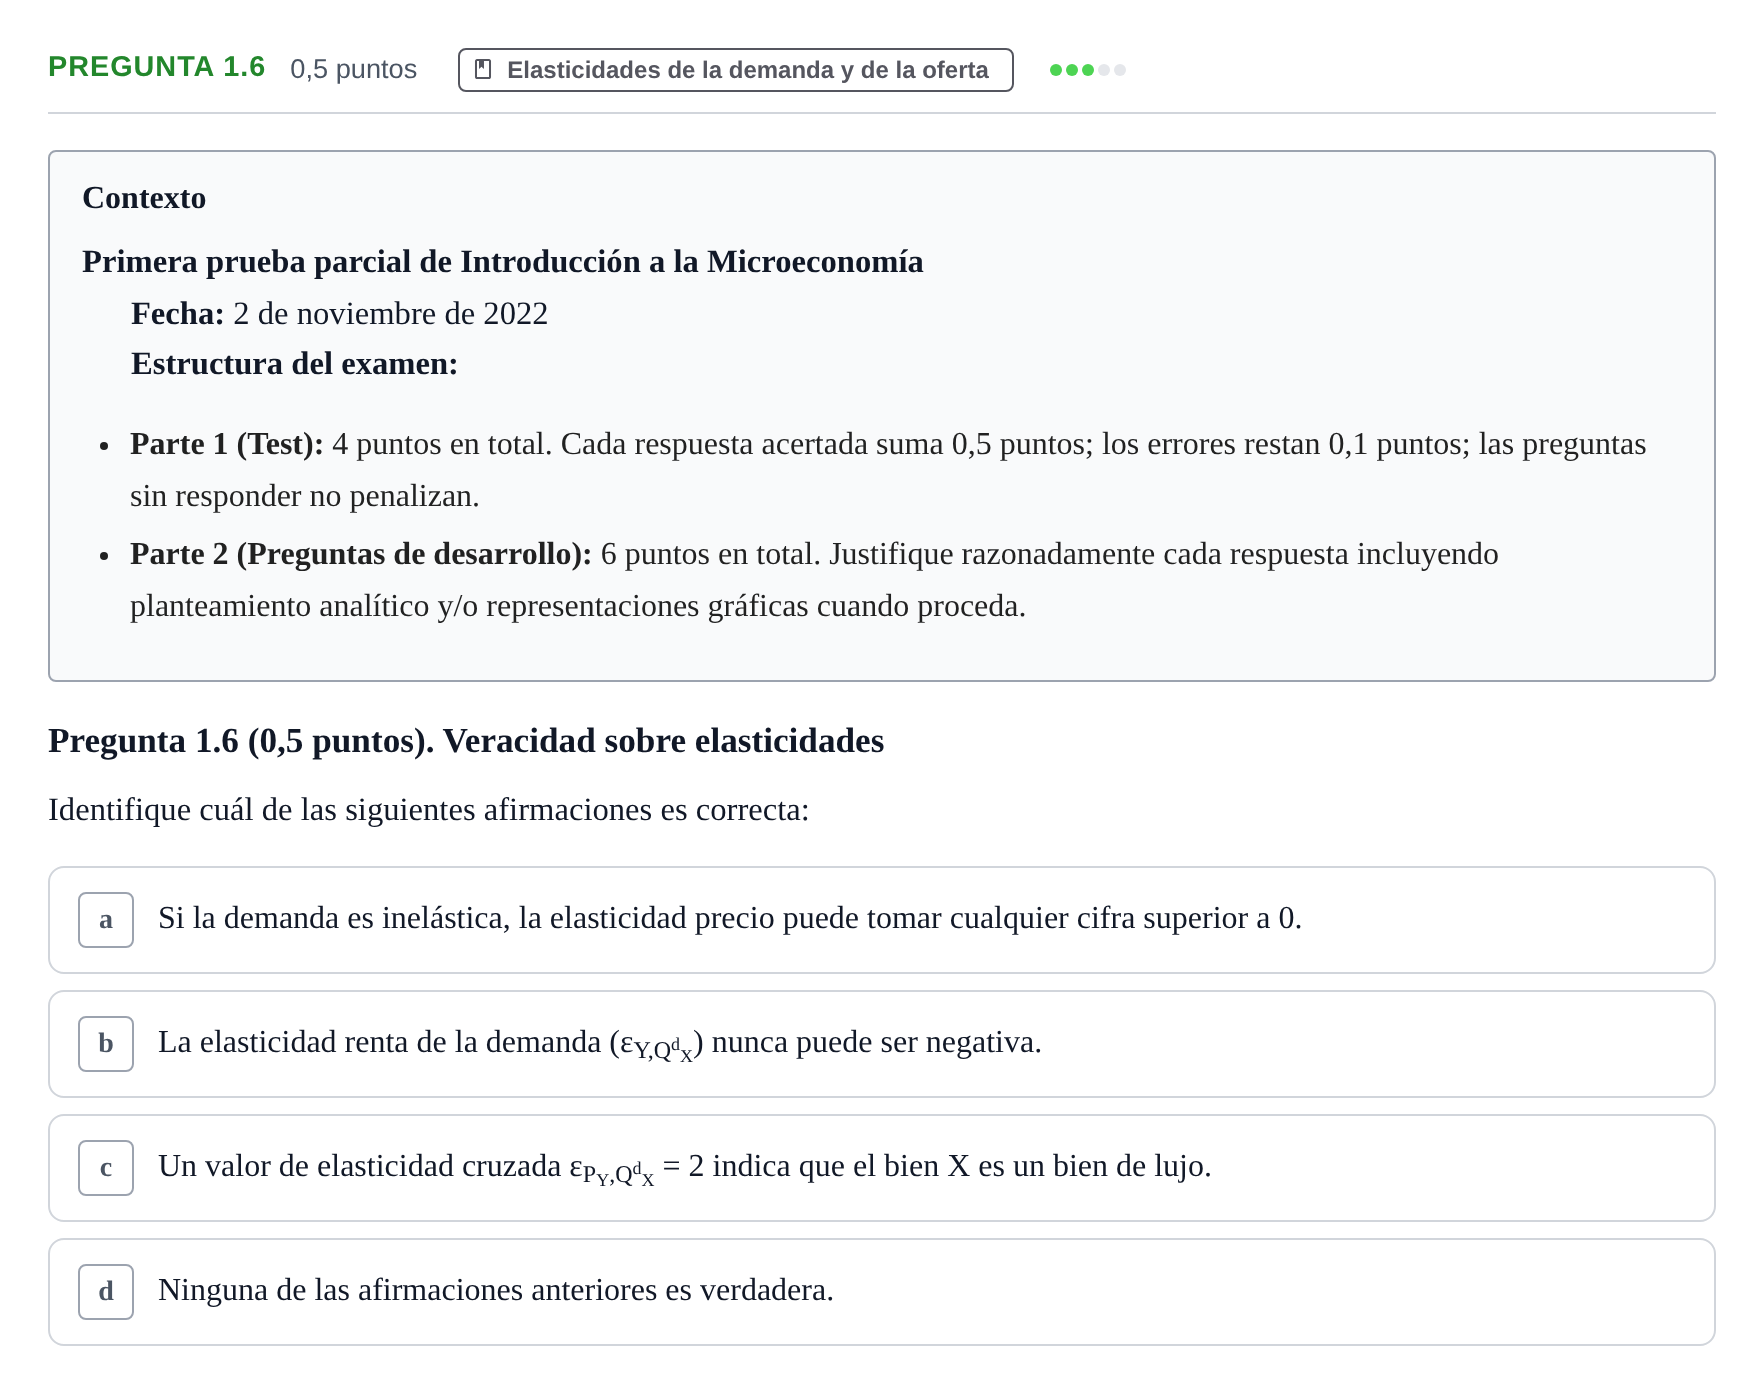Choose 'Ninguna de las afirmaciones anteriores' answer
This screenshot has height=1396, width=1764.
click(x=496, y=1290)
